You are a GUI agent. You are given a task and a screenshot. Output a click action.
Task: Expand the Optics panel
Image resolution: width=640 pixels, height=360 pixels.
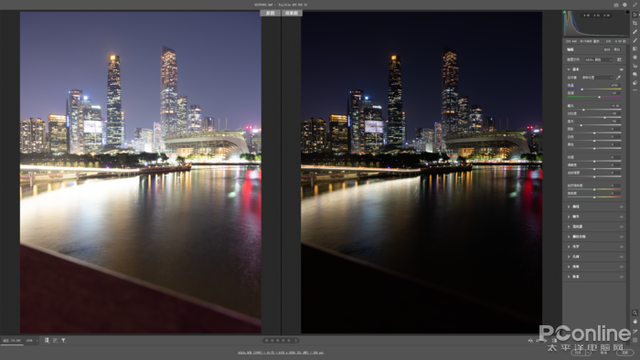click(569, 247)
